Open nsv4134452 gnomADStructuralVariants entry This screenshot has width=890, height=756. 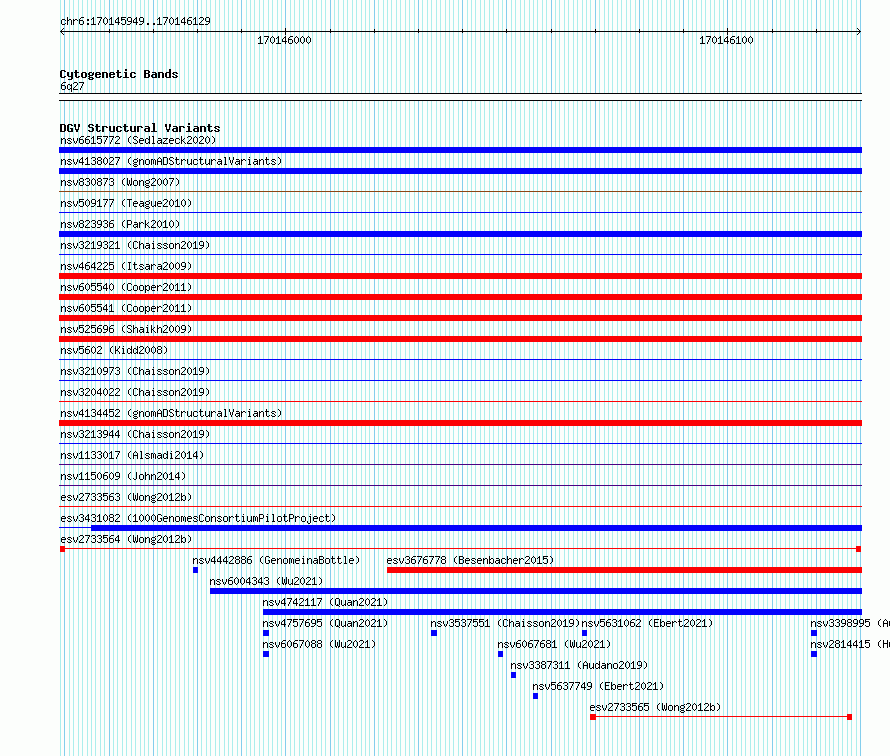click(x=171, y=413)
